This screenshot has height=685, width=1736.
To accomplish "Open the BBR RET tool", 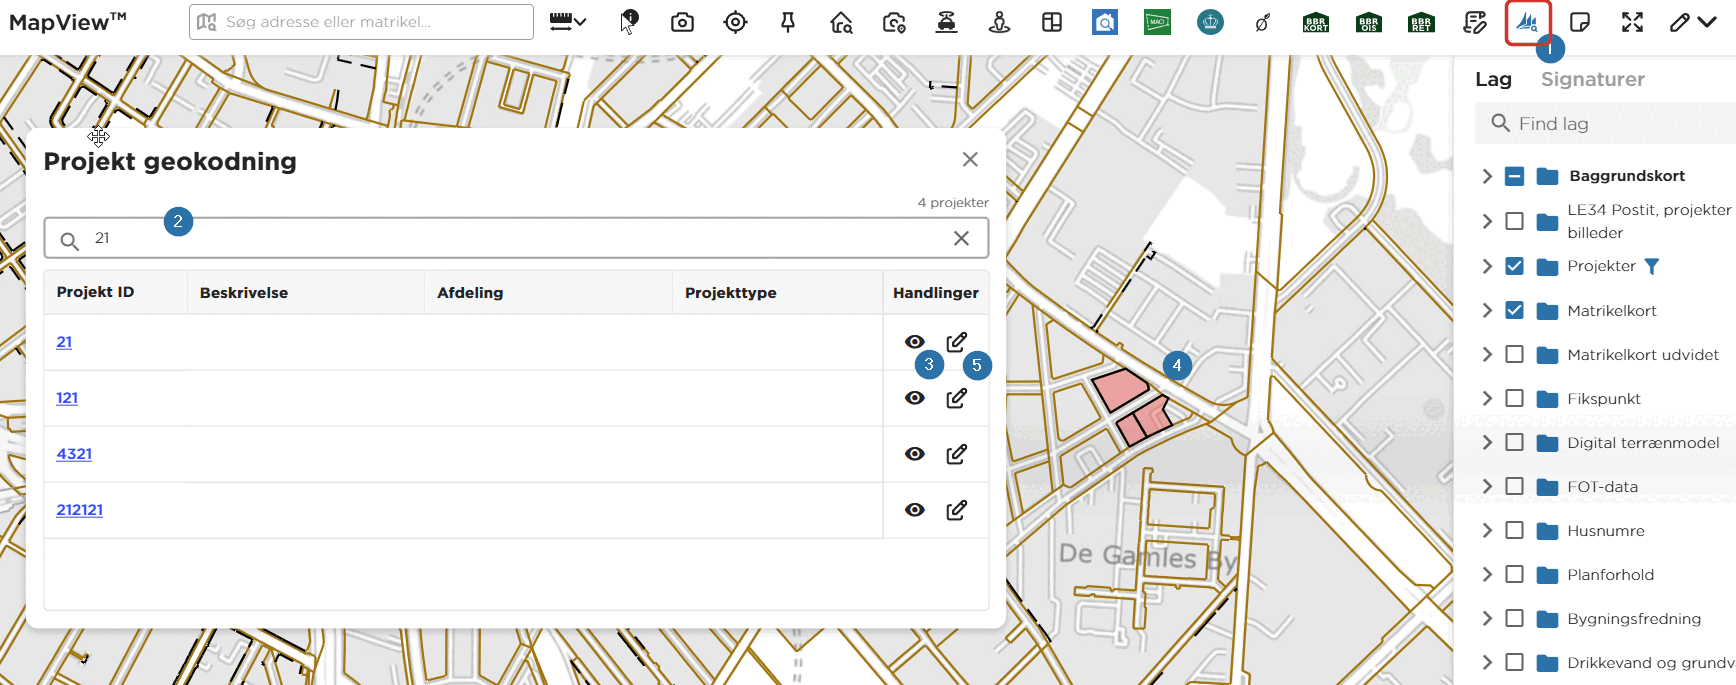I will 1421,23.
